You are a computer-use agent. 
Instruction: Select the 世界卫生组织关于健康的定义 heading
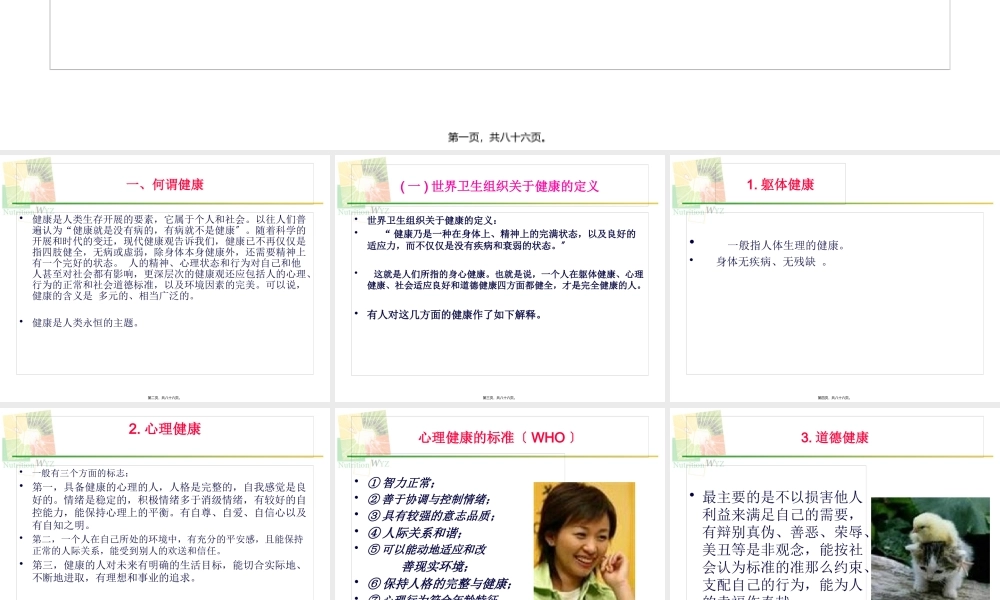pos(500,184)
